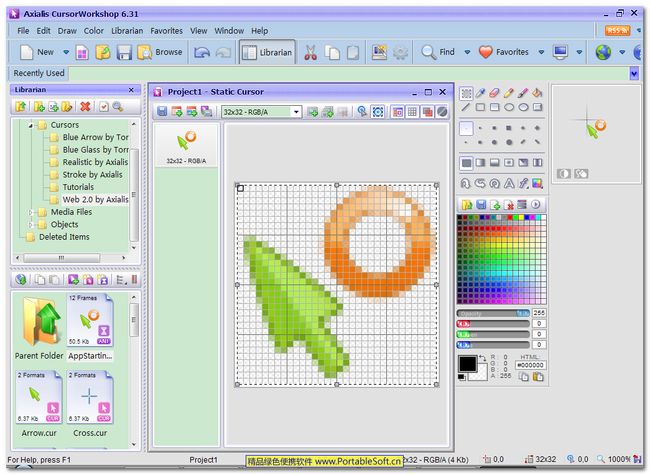Viewport: 650px width, 475px height.
Task: Collapse the Cursors tree folder
Action: 30,125
